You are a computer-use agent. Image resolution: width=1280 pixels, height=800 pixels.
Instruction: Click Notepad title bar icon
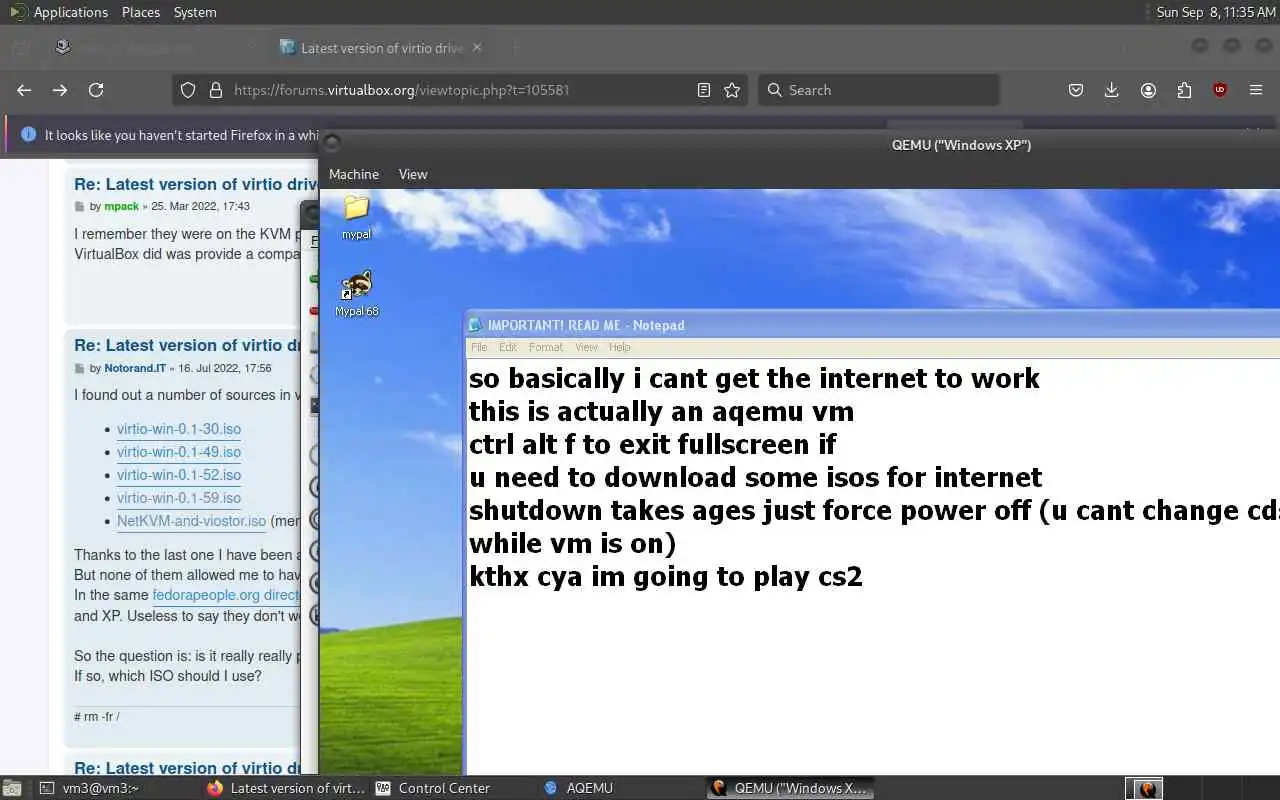pyautogui.click(x=476, y=325)
